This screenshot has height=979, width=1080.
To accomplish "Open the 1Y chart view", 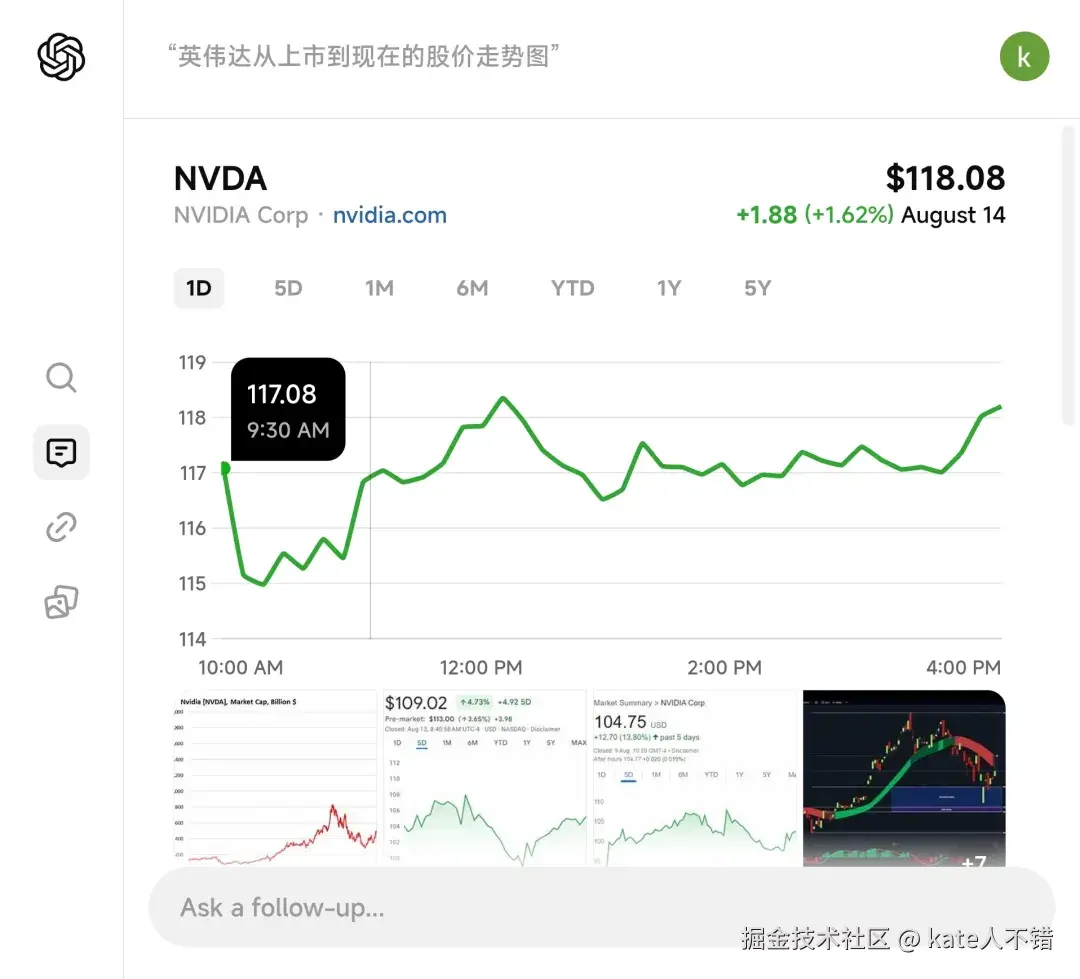I will pos(668,288).
